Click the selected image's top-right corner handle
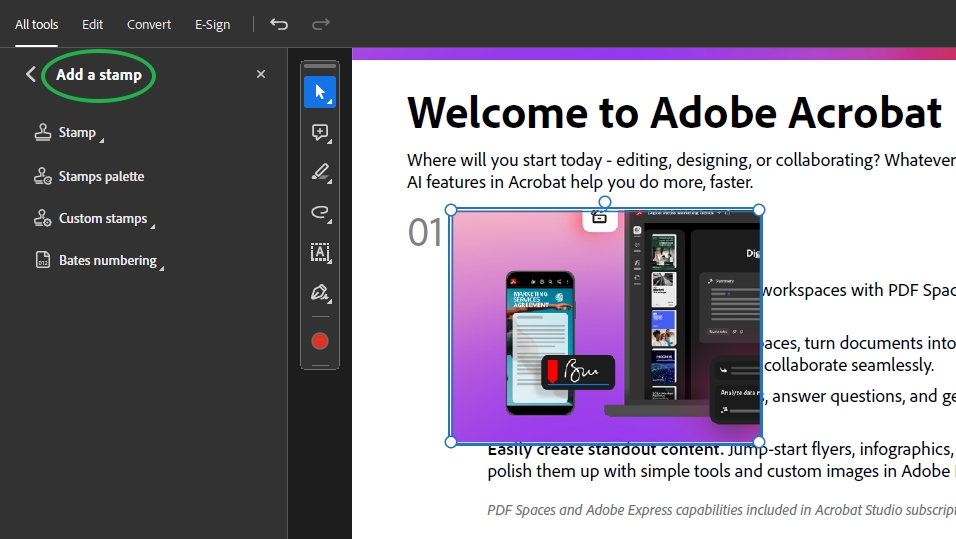Screen dimensions: 956x539 click(759, 210)
